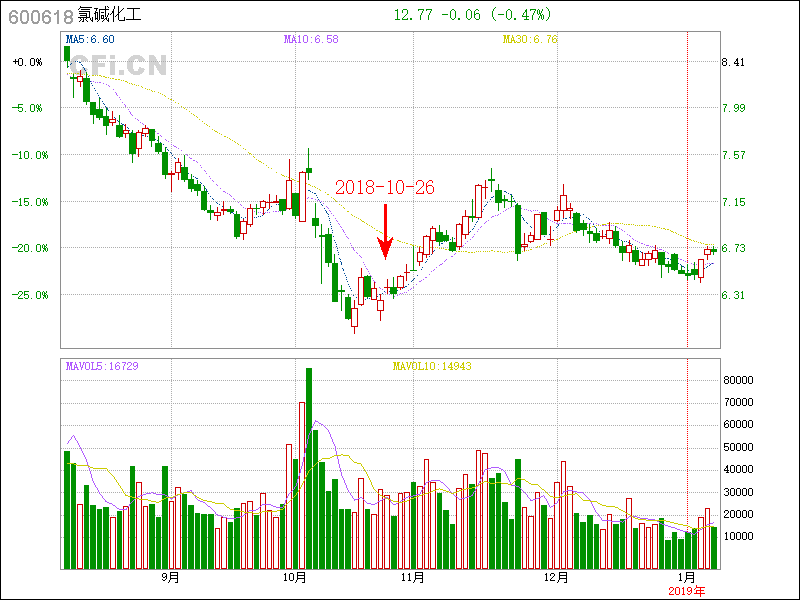Click the 80000 volume axis label

[738, 380]
